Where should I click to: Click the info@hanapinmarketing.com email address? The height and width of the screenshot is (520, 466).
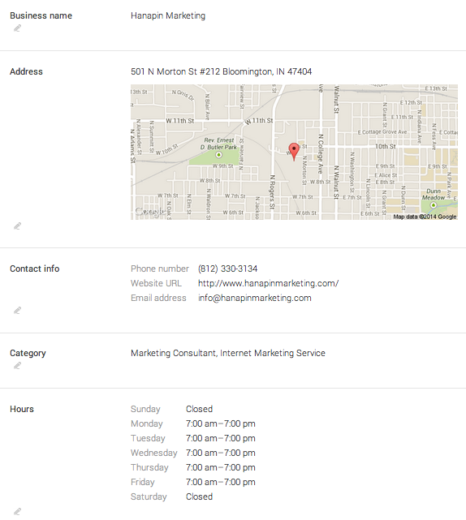(255, 298)
